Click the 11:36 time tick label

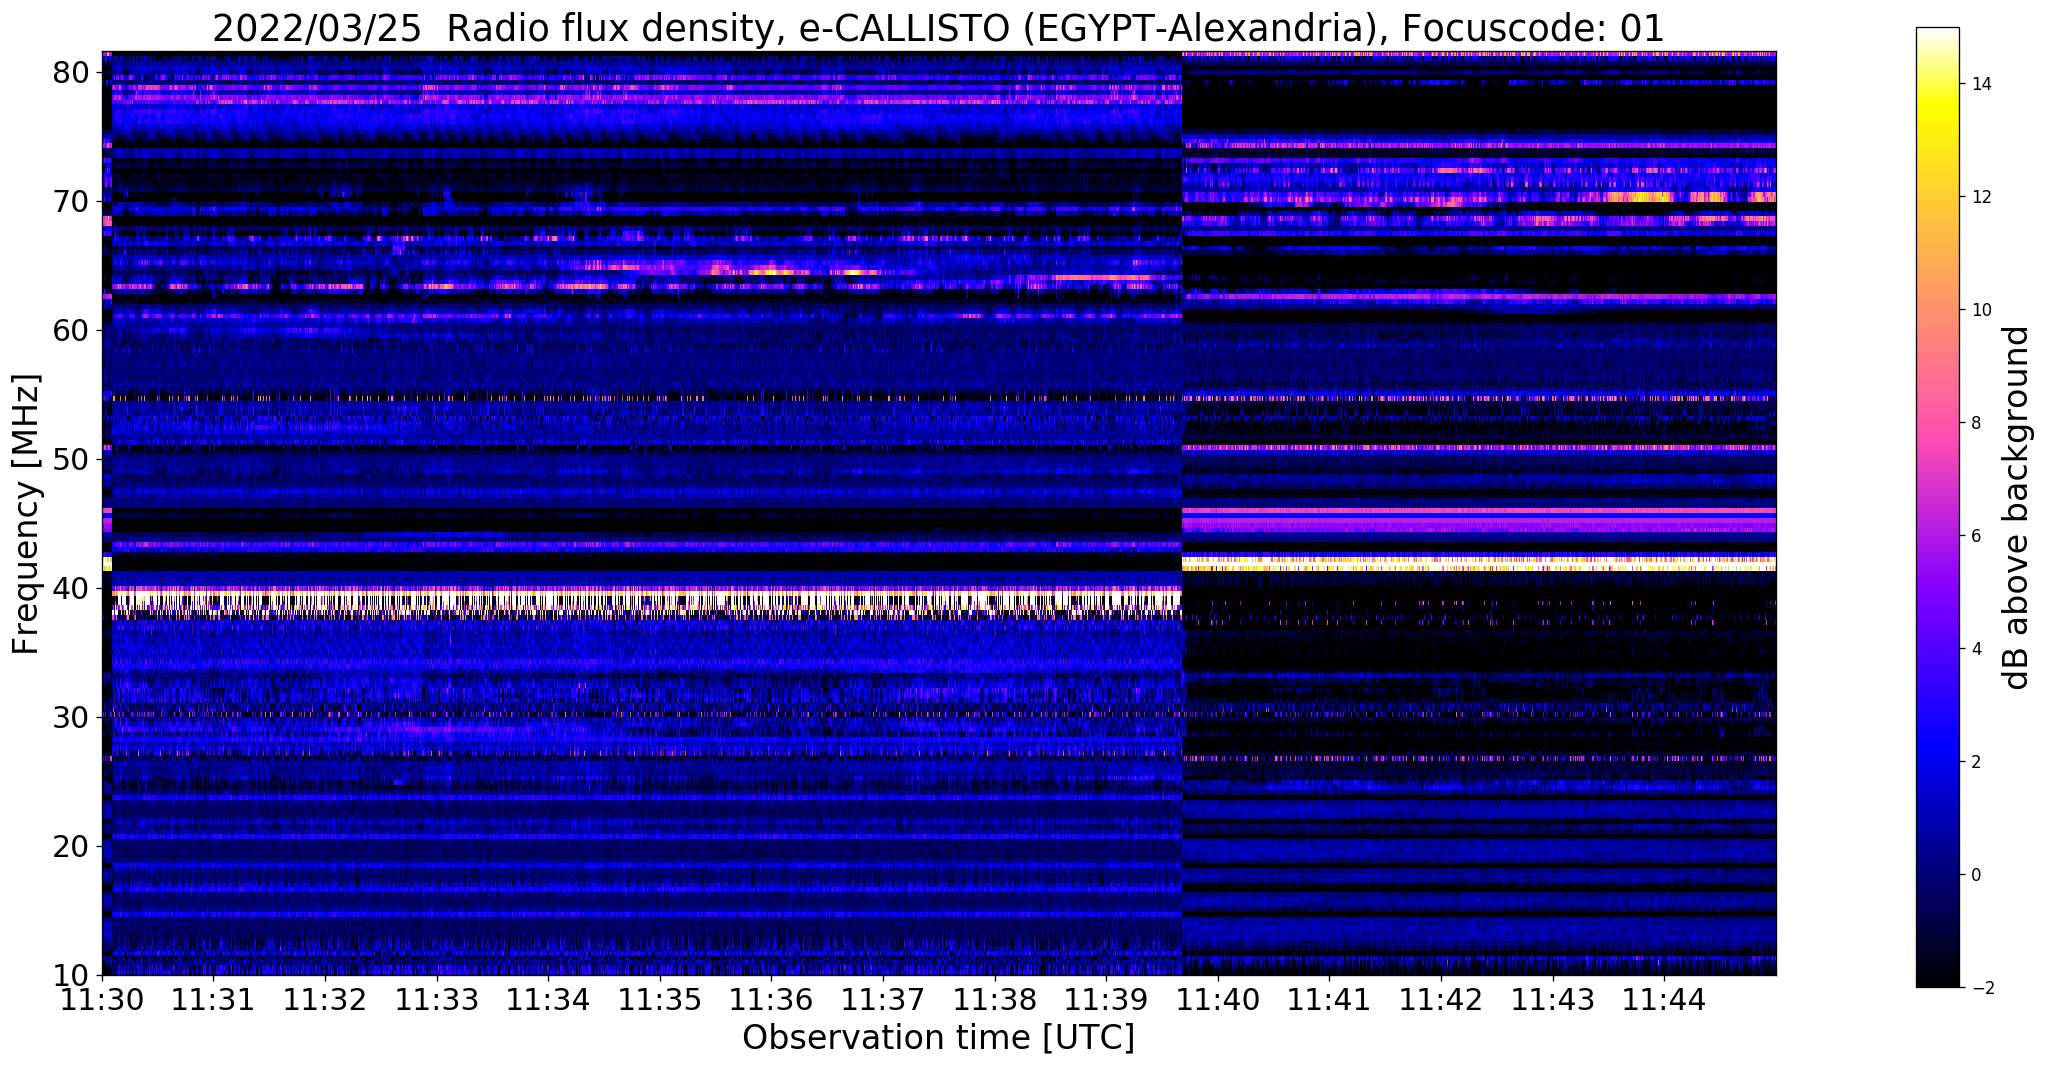[x=772, y=999]
